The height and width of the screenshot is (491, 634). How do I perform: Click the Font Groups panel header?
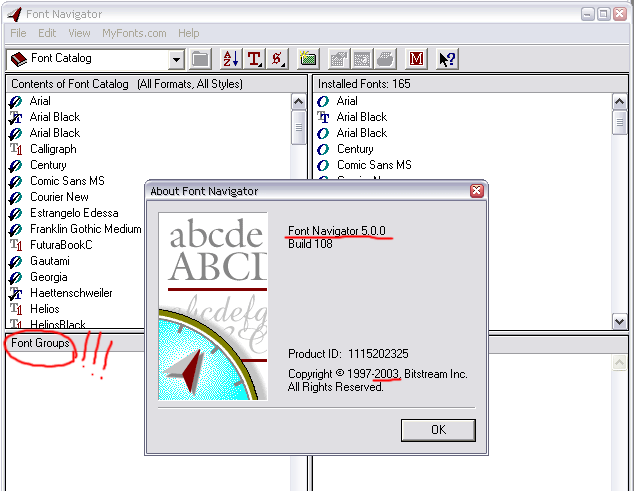tap(40, 343)
